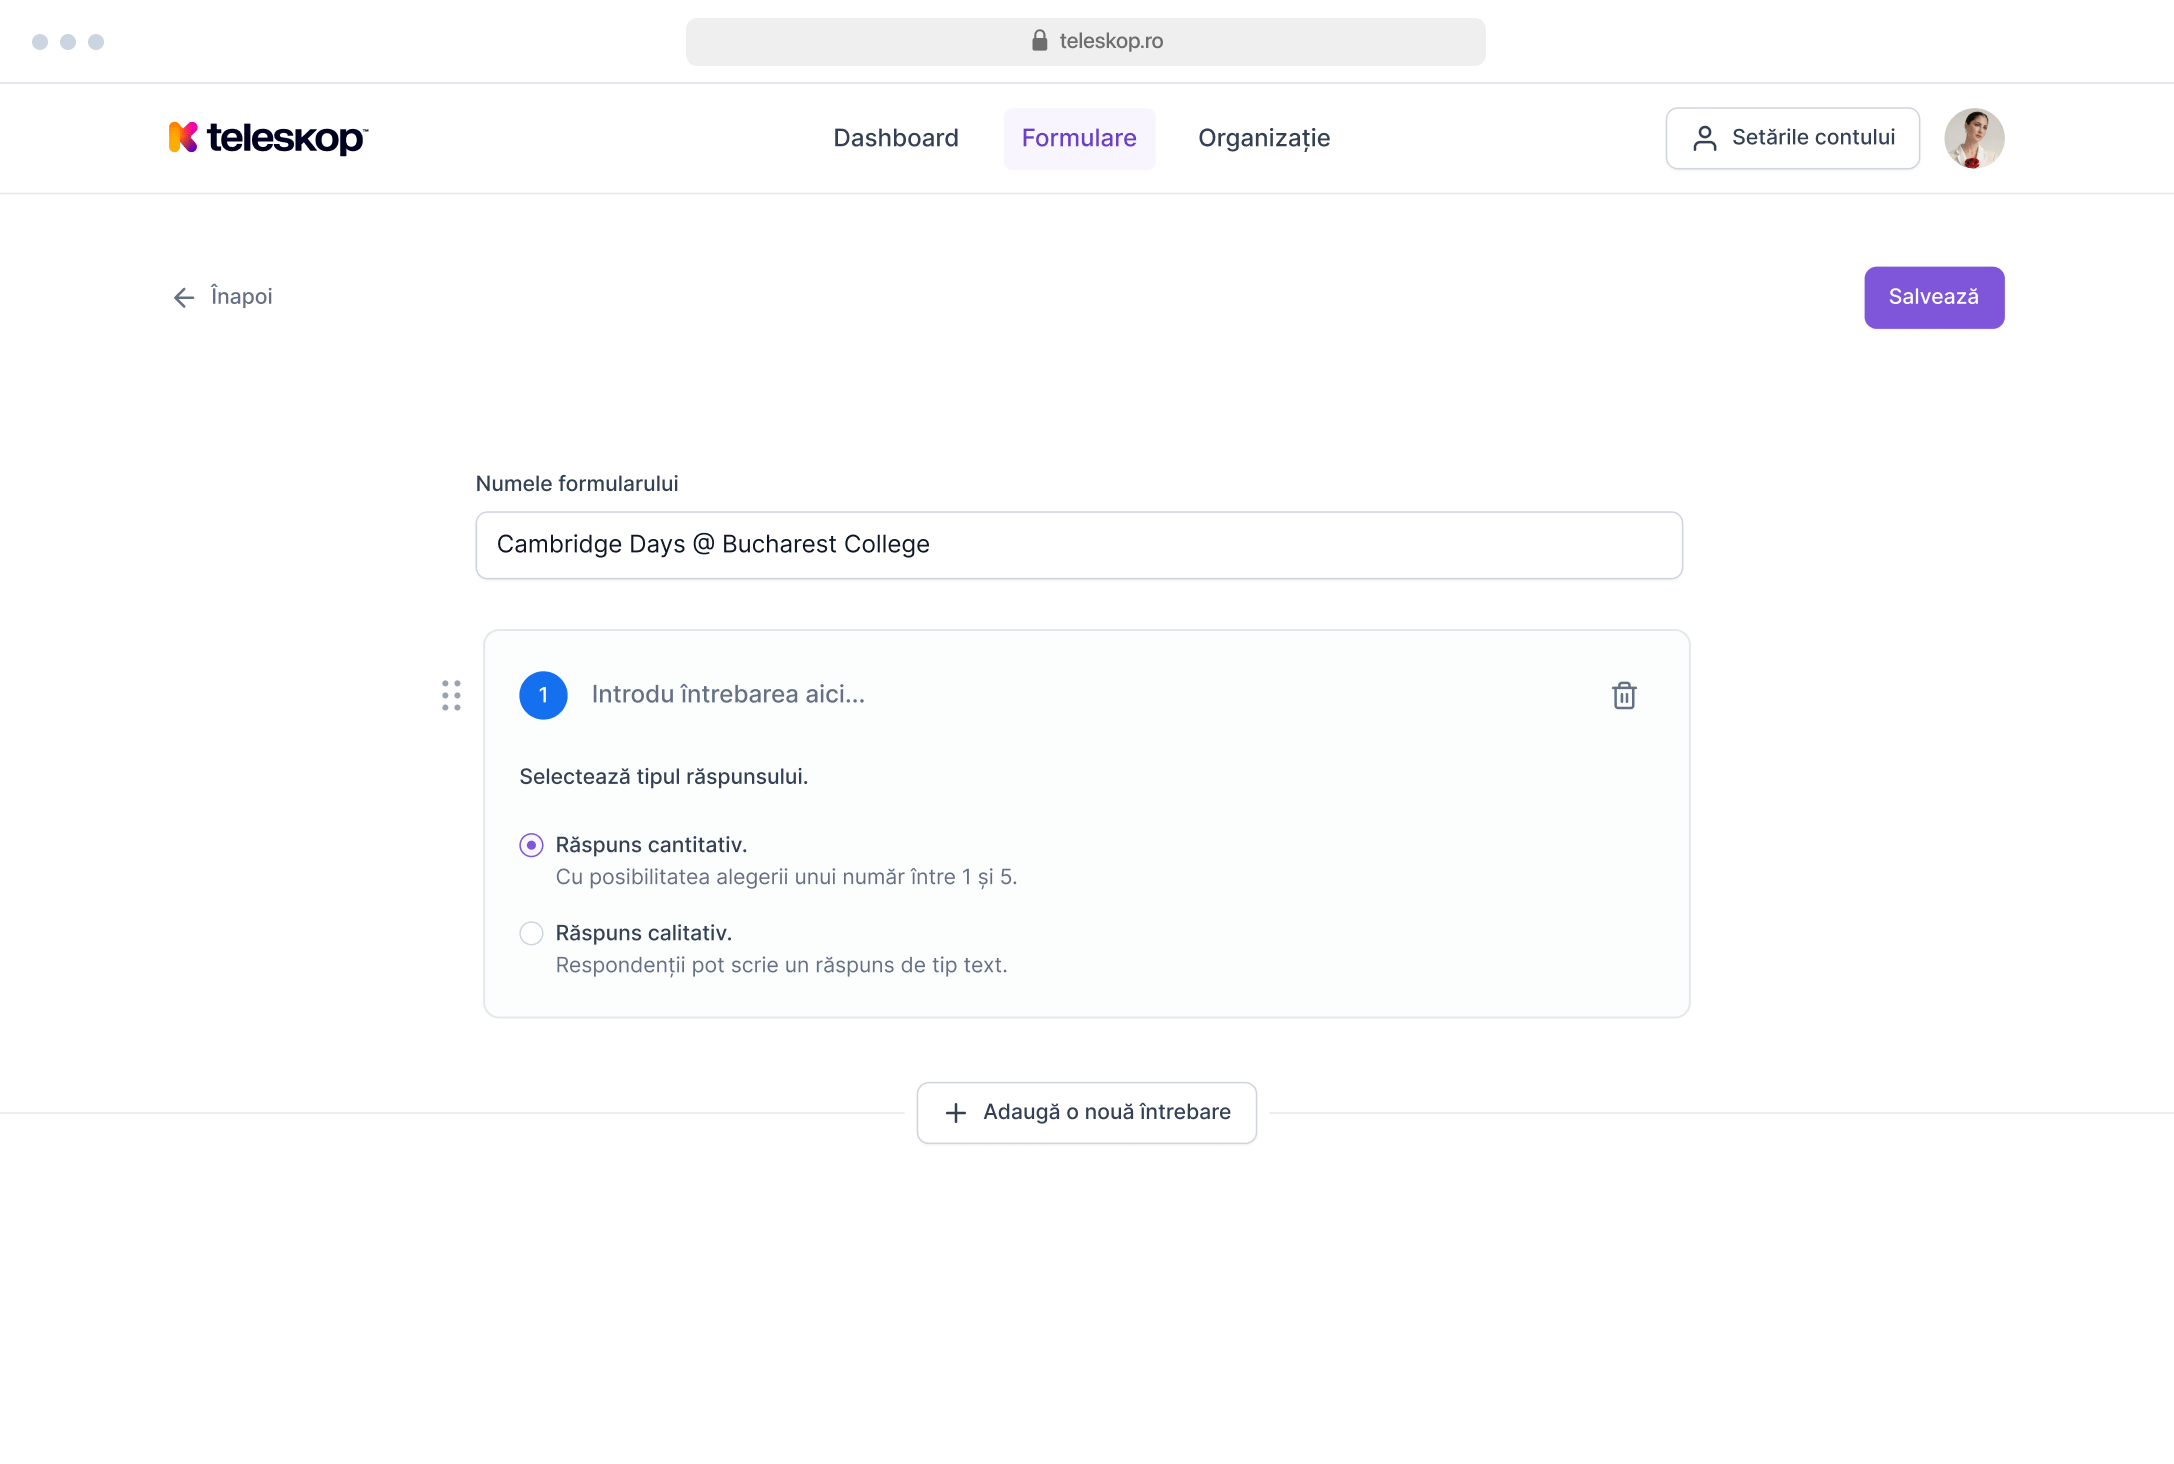Go back via the Înapoi link
The image size is (2174, 1464).
[241, 297]
